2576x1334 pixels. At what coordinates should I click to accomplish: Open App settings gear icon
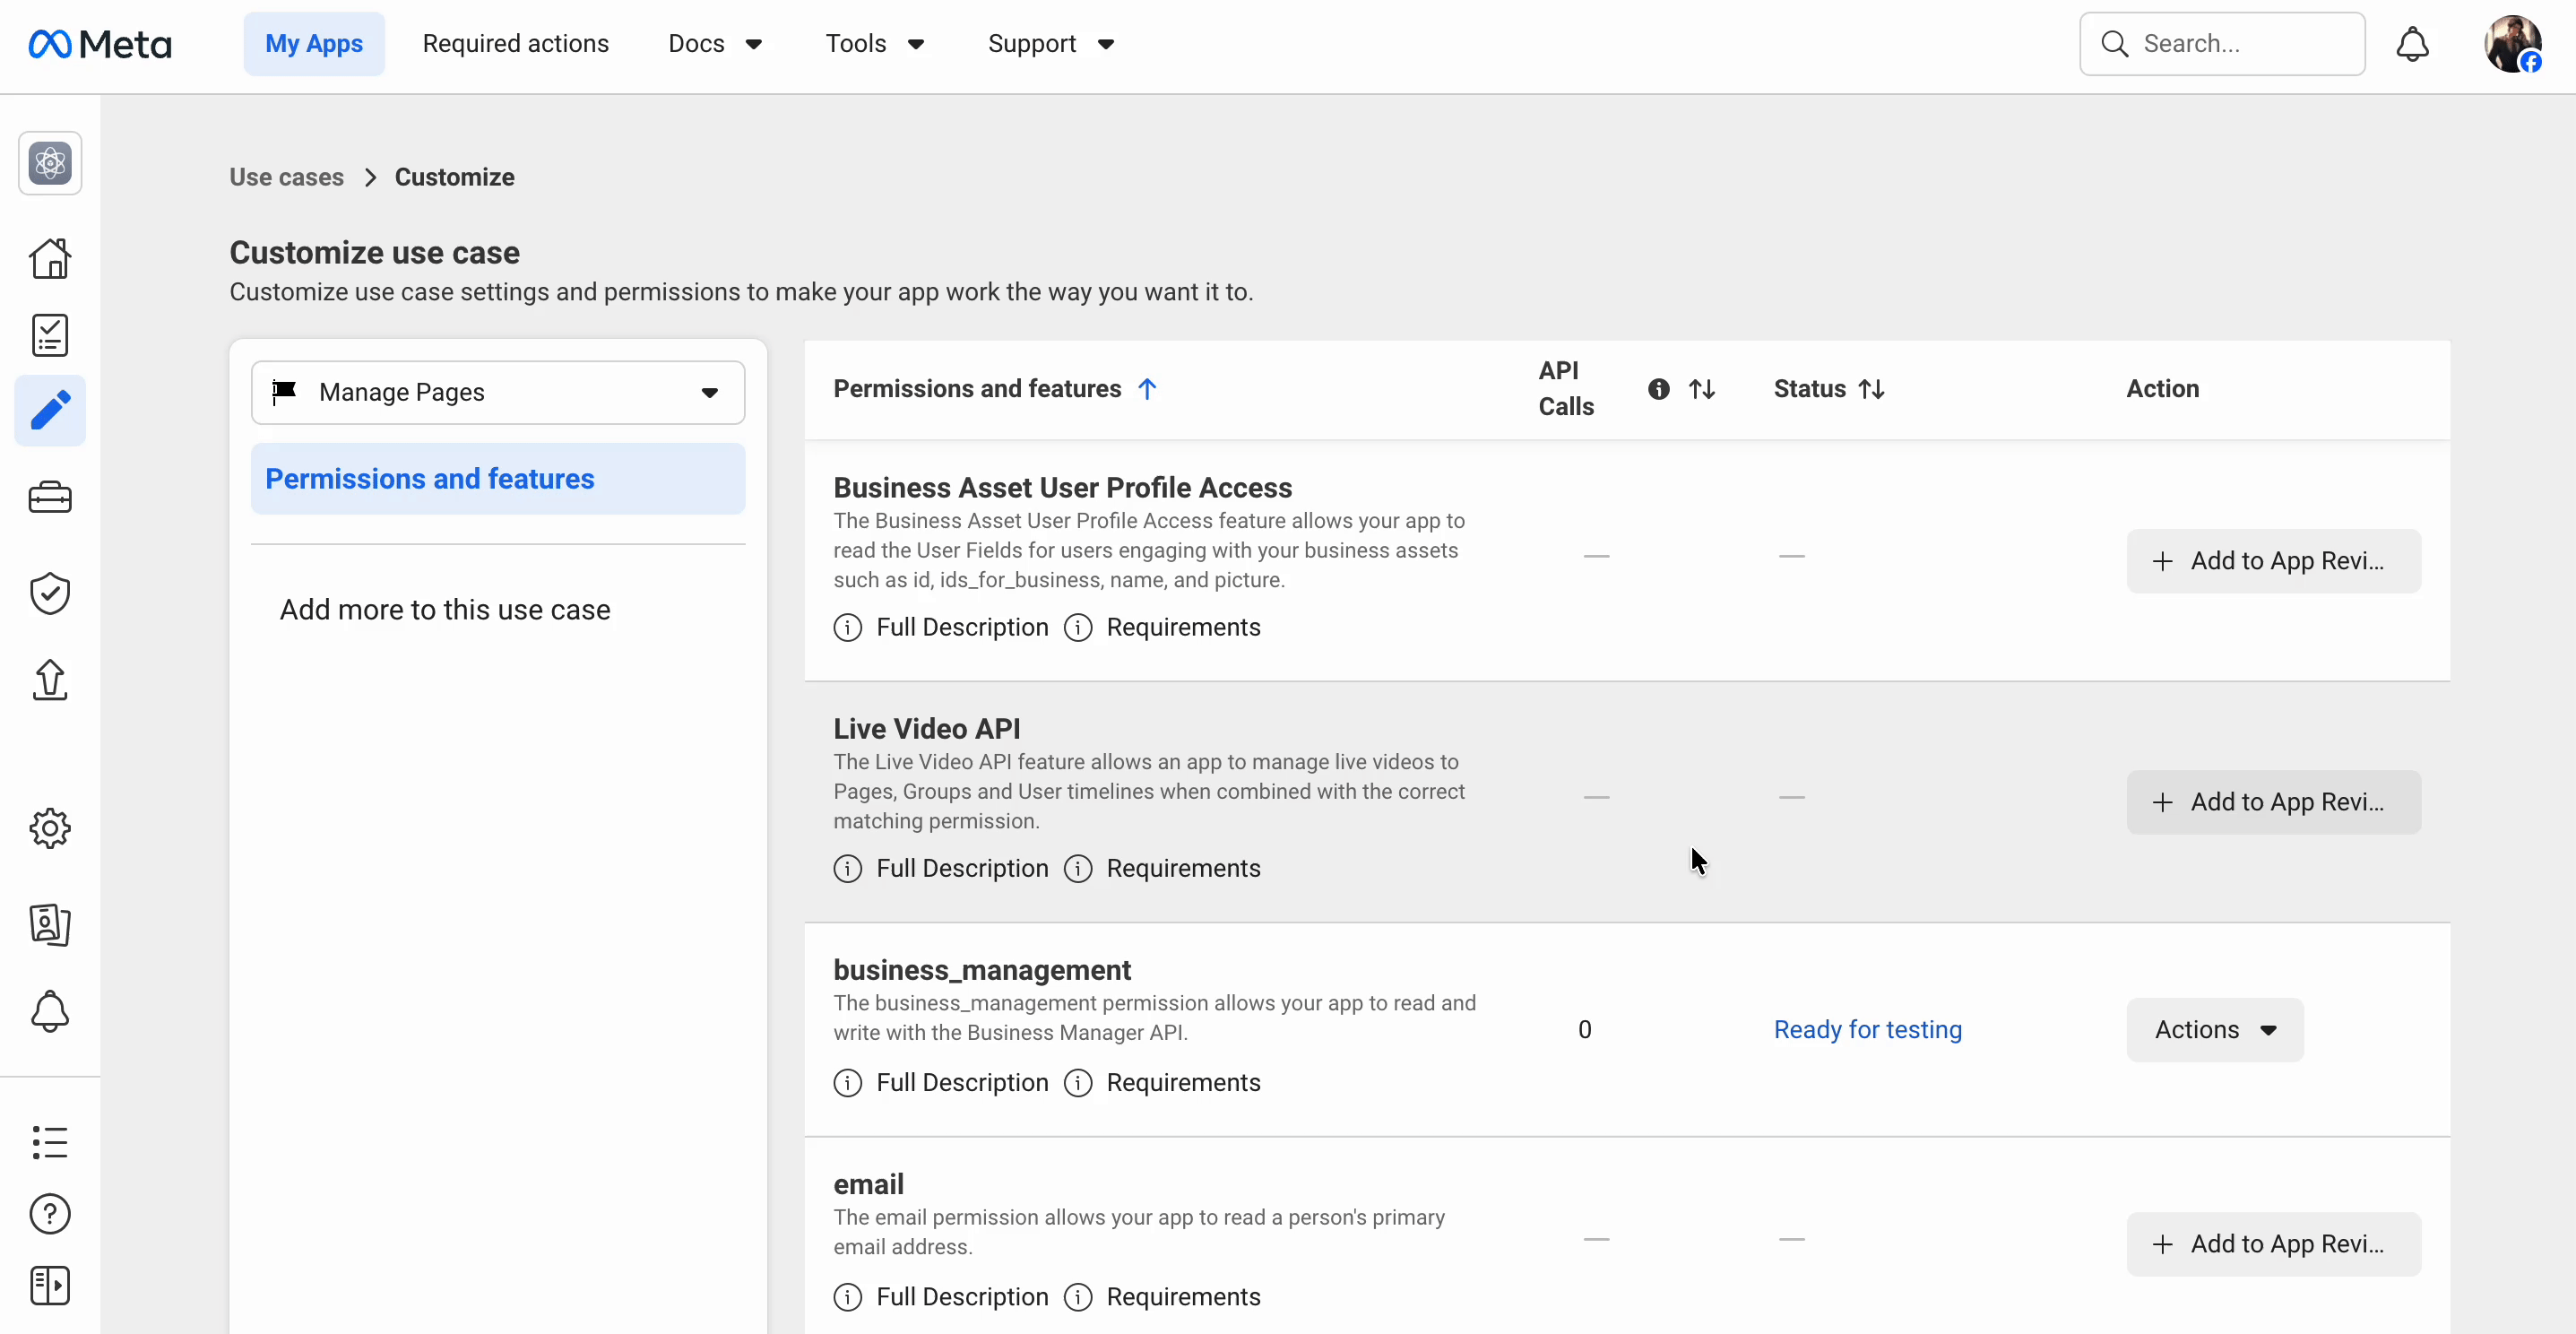pyautogui.click(x=50, y=828)
